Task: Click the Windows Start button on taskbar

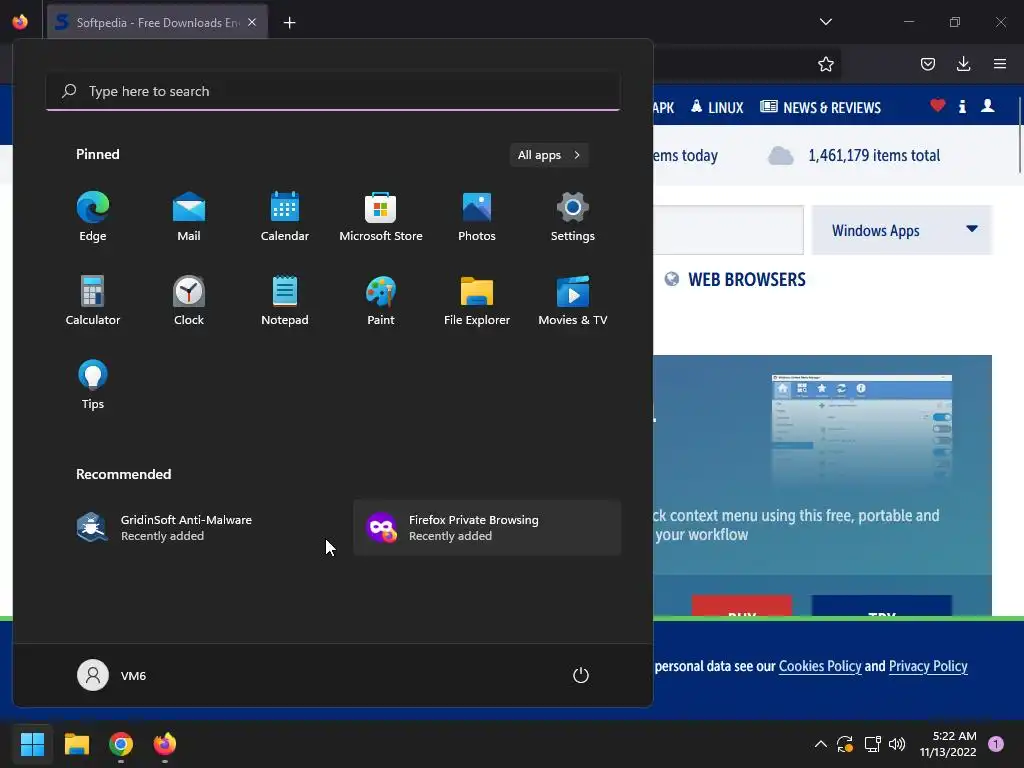Action: tap(32, 744)
